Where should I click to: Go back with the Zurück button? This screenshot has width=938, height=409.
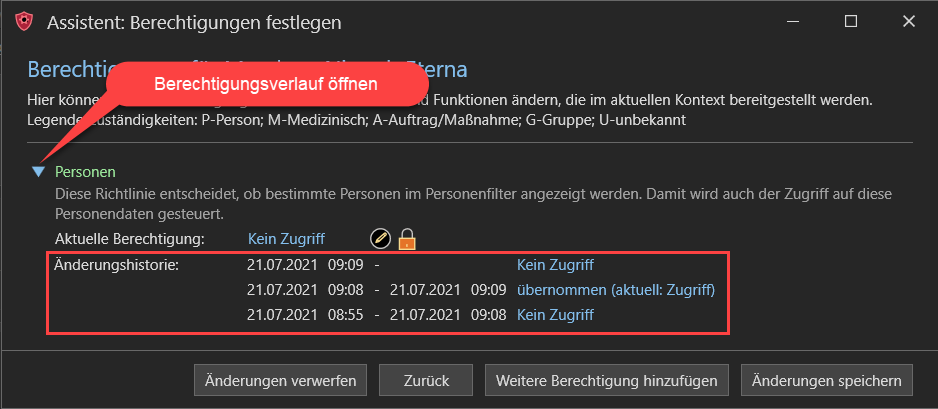[427, 380]
